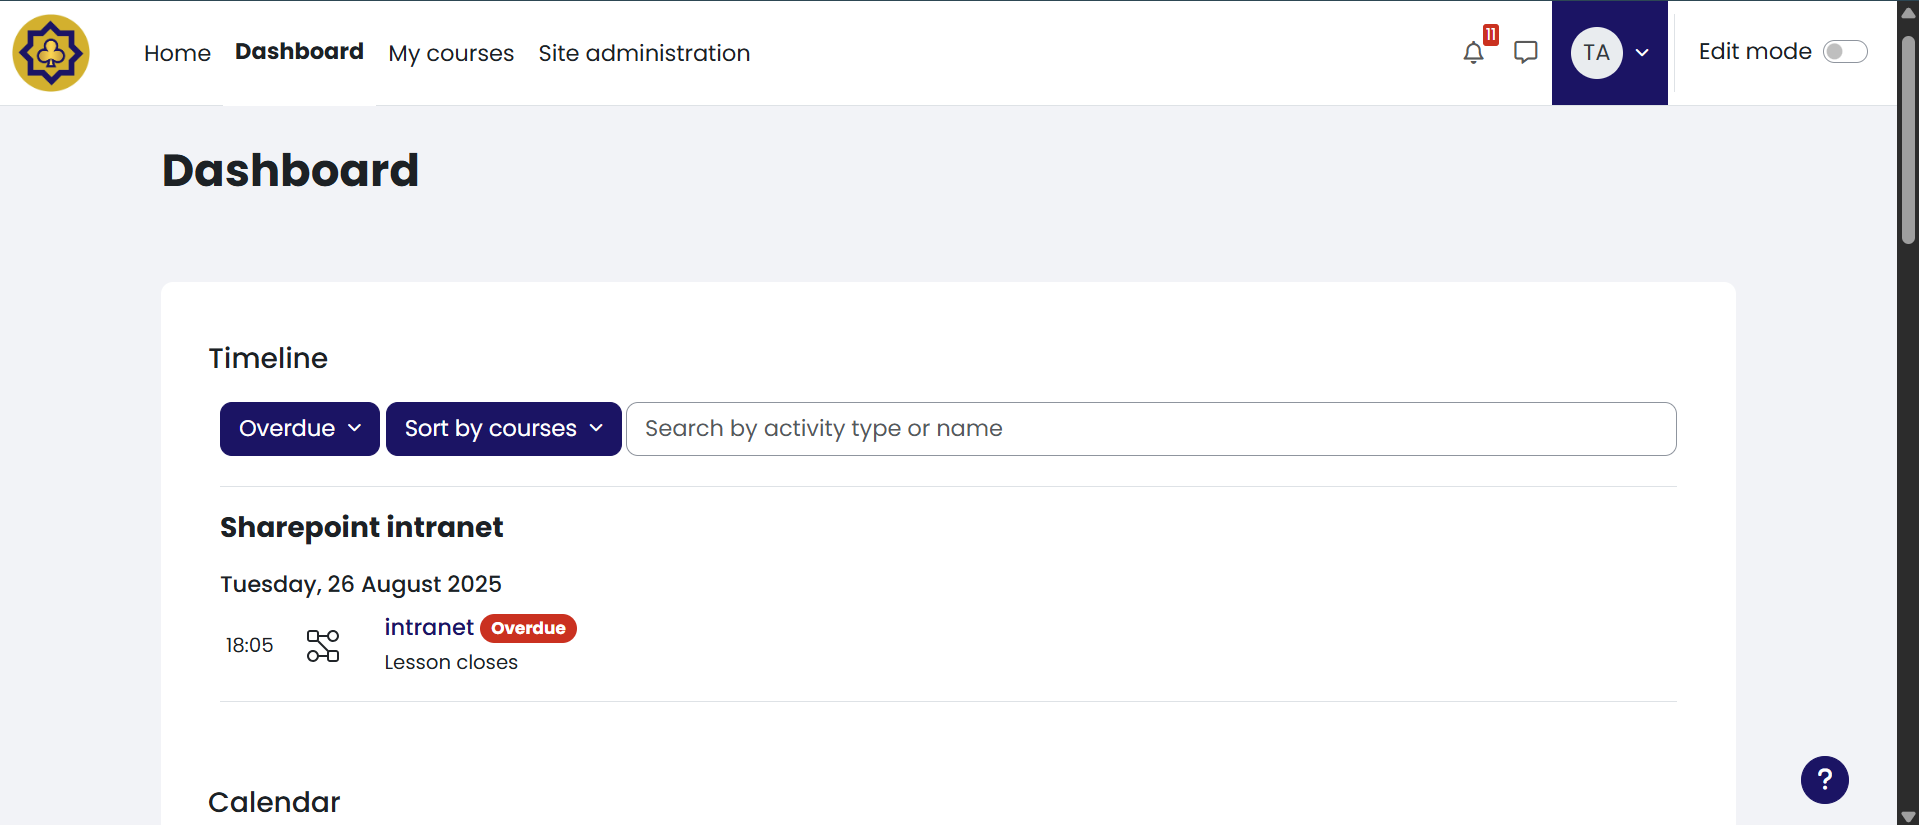
Task: Open the help question mark button
Action: (x=1824, y=780)
